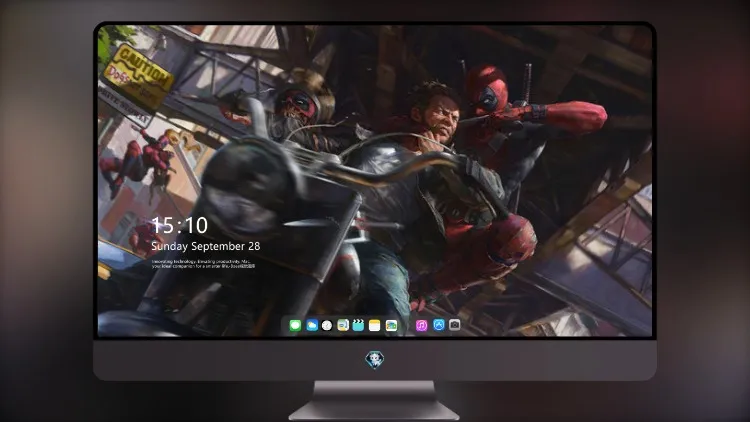
Task: Launch the Weather app from dock
Action: [x=311, y=326]
